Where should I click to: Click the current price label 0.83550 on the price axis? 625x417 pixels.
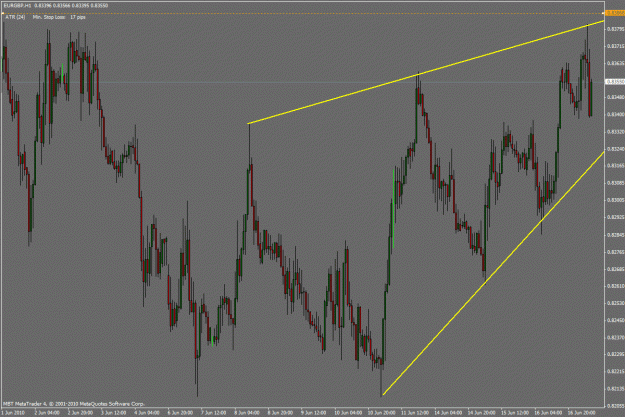point(615,82)
